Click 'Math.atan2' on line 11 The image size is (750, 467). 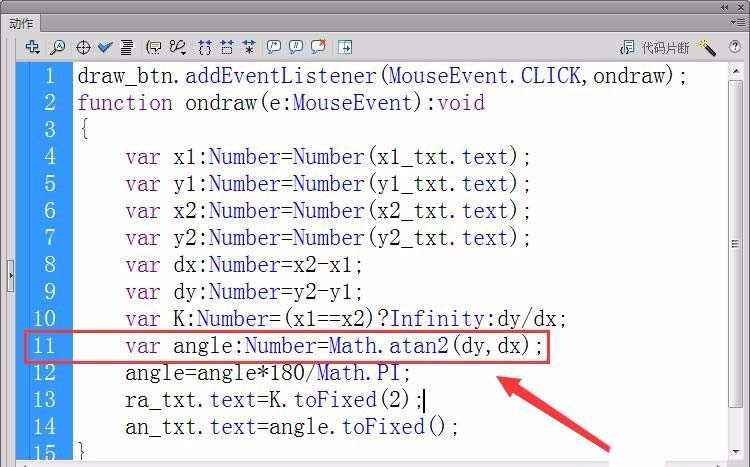pyautogui.click(x=389, y=345)
